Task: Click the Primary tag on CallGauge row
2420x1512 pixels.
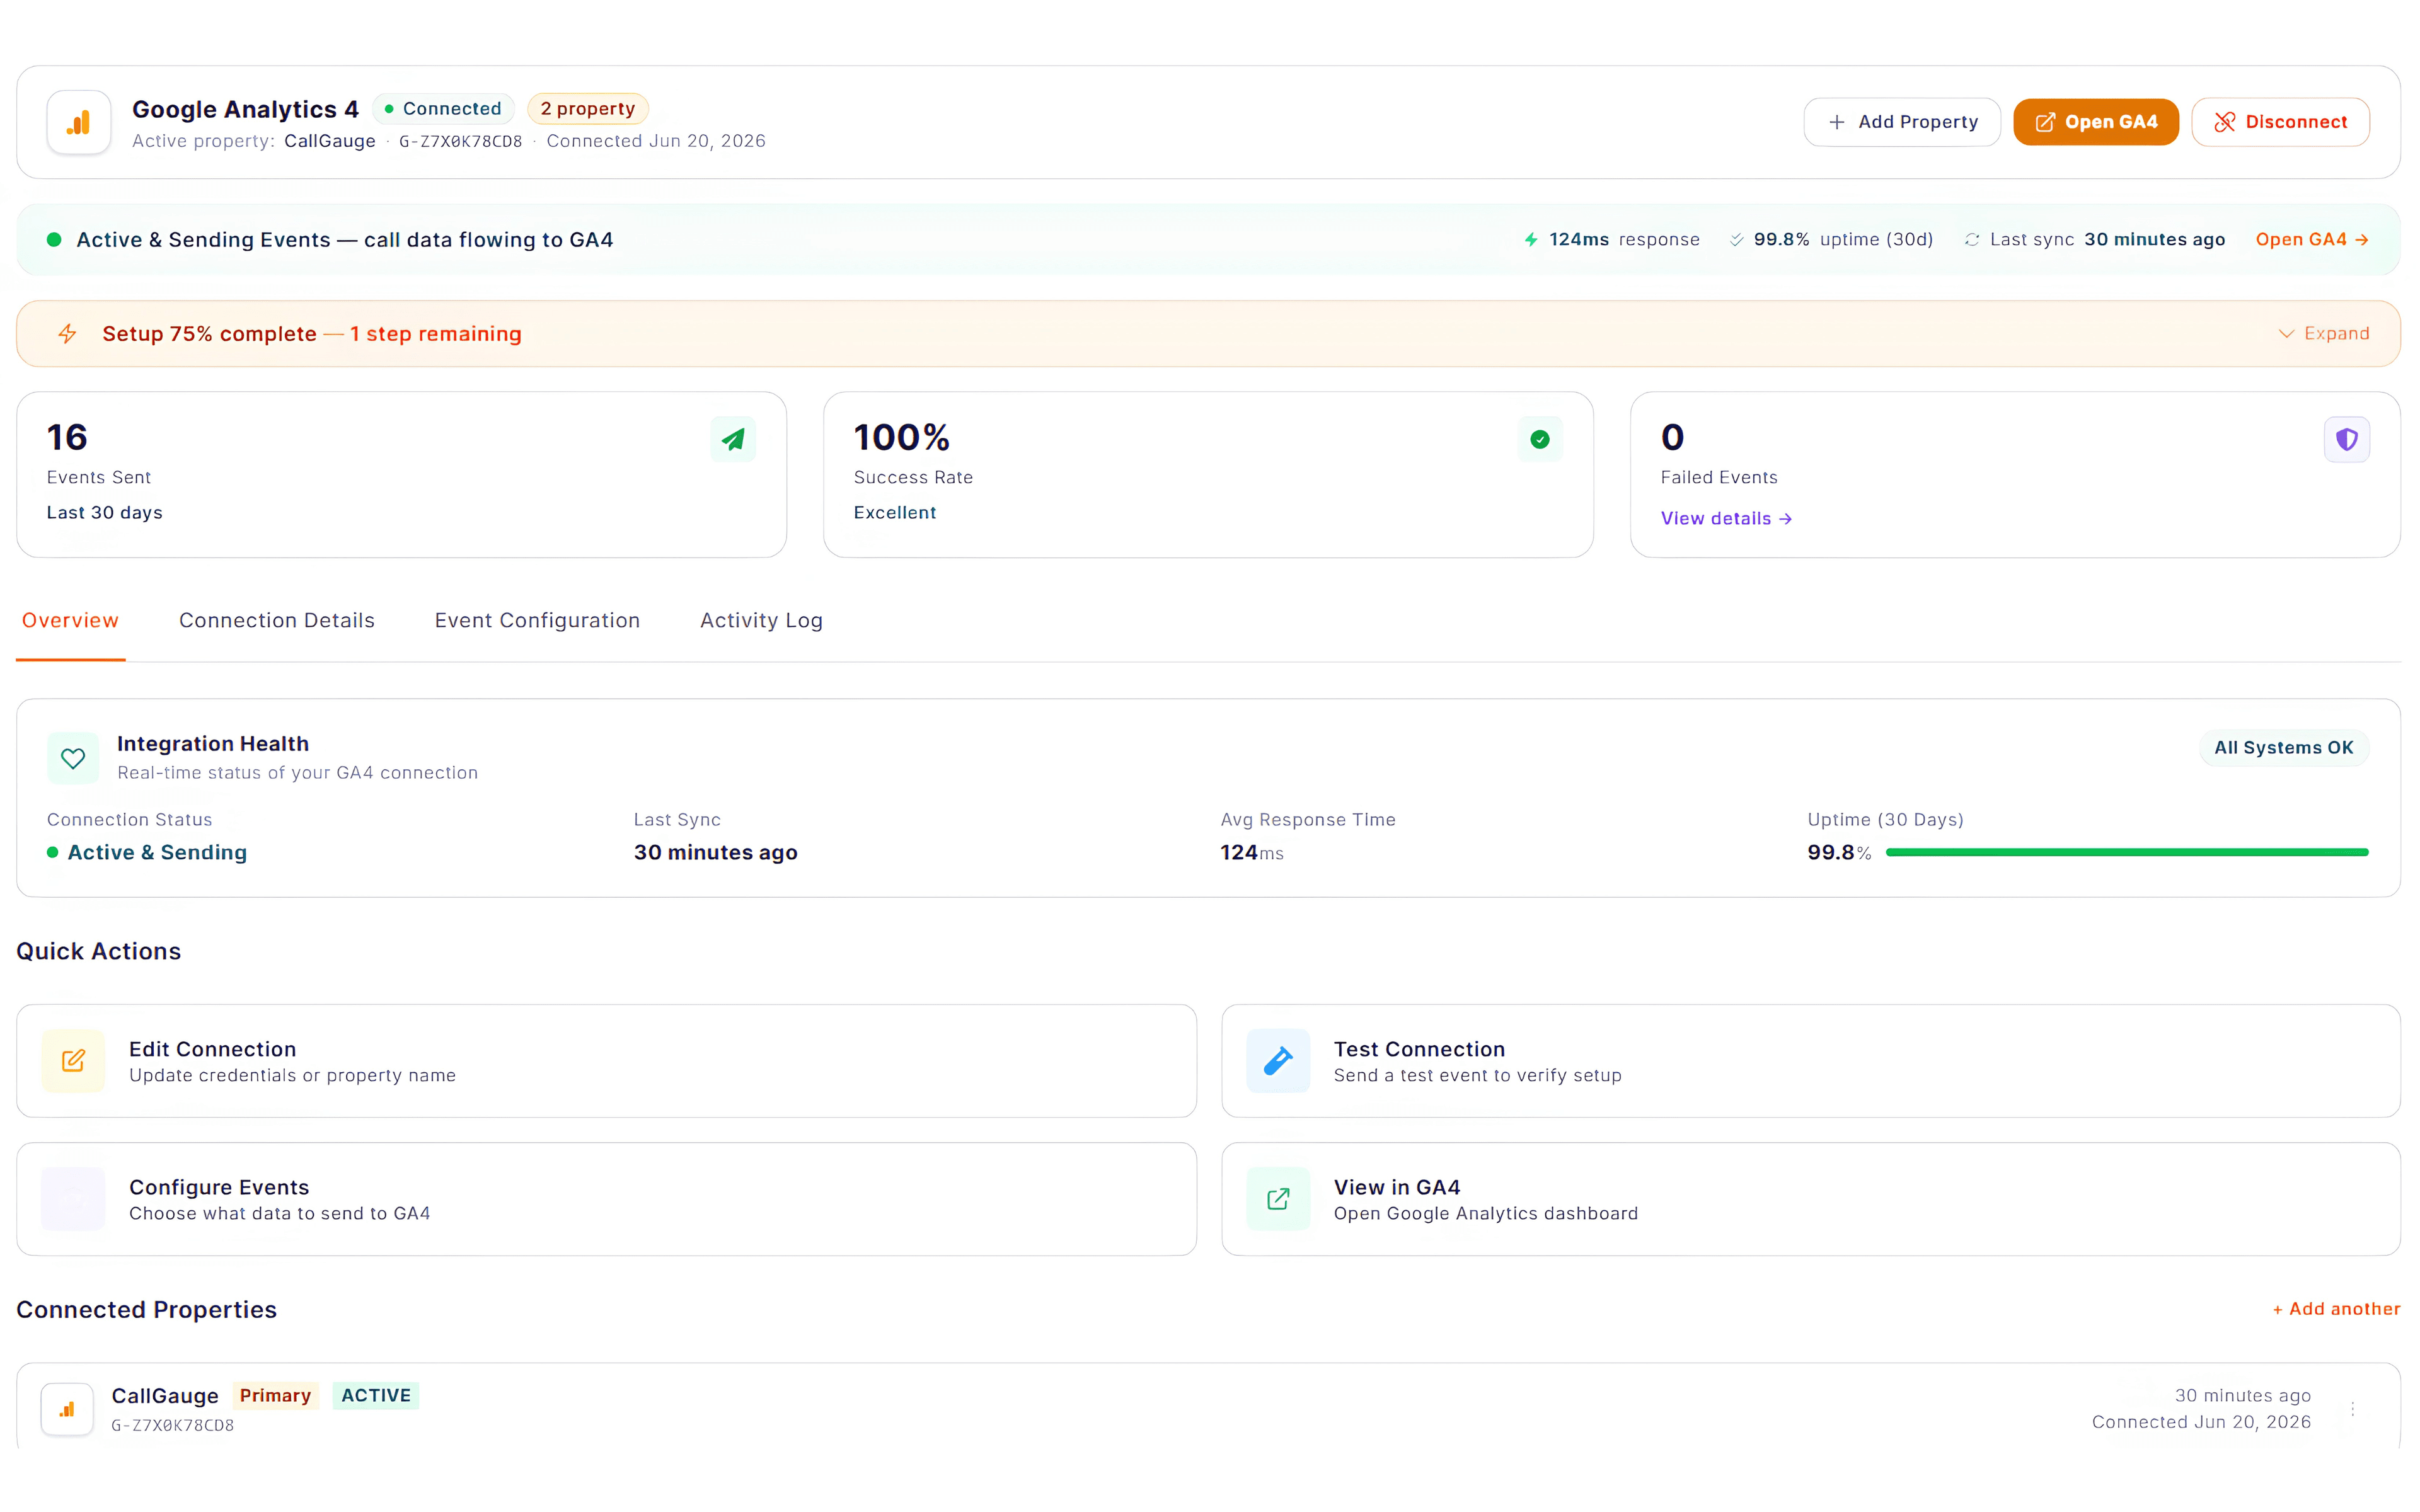Action: pos(275,1396)
